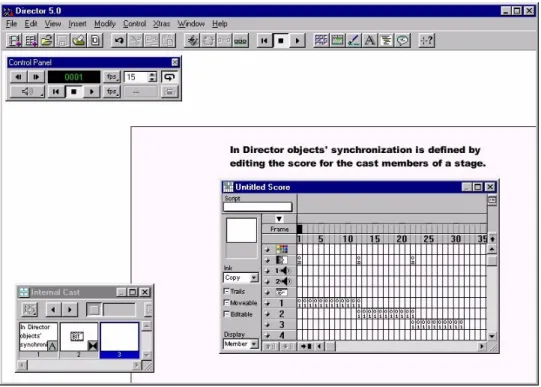Open the Script window toolbar icon
This screenshot has height=387, width=541.
point(386,41)
